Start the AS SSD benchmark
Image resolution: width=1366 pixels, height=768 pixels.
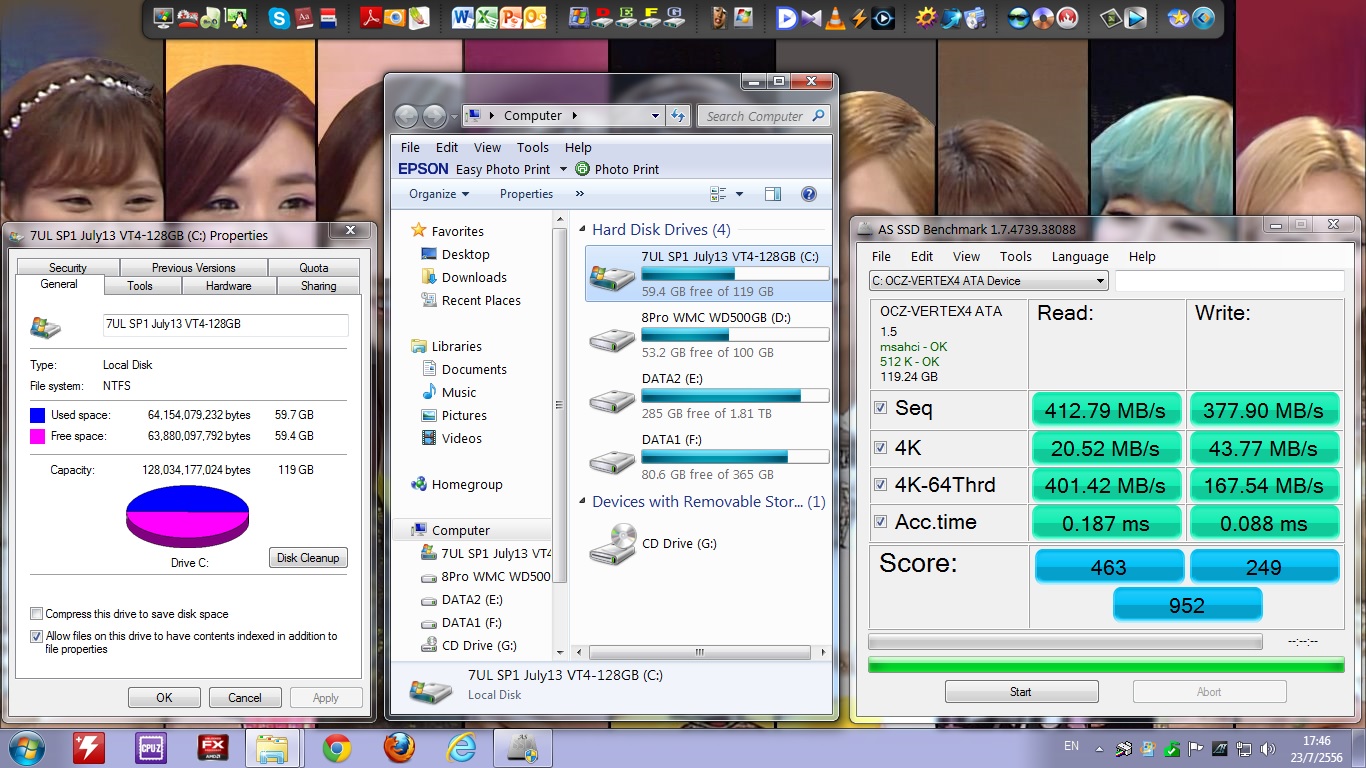coord(1020,691)
